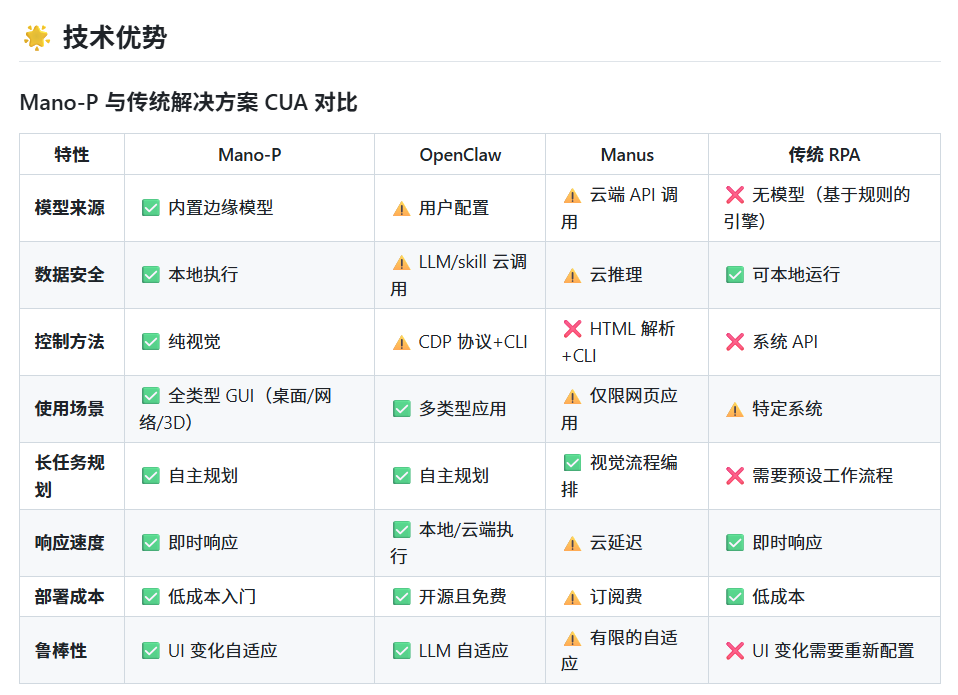Select the 长任务规划 row label
958x695 pixels.
pos(70,476)
